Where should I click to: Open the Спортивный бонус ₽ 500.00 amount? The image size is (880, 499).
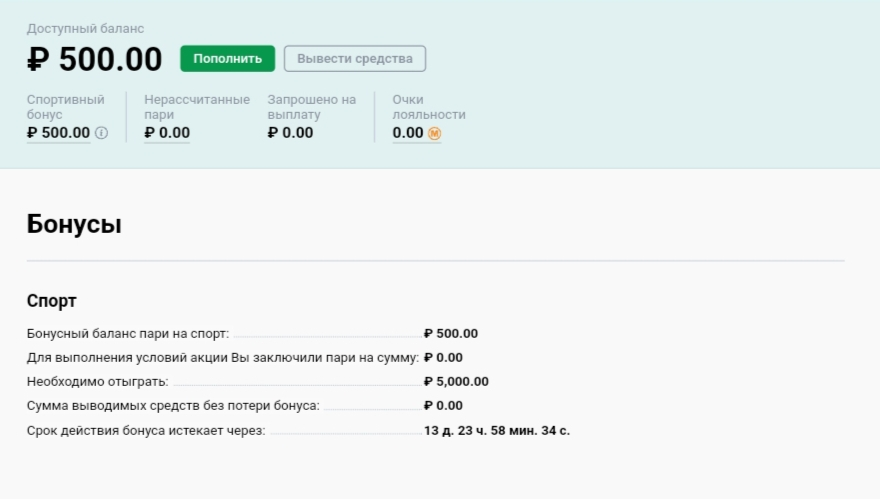[x=58, y=133]
